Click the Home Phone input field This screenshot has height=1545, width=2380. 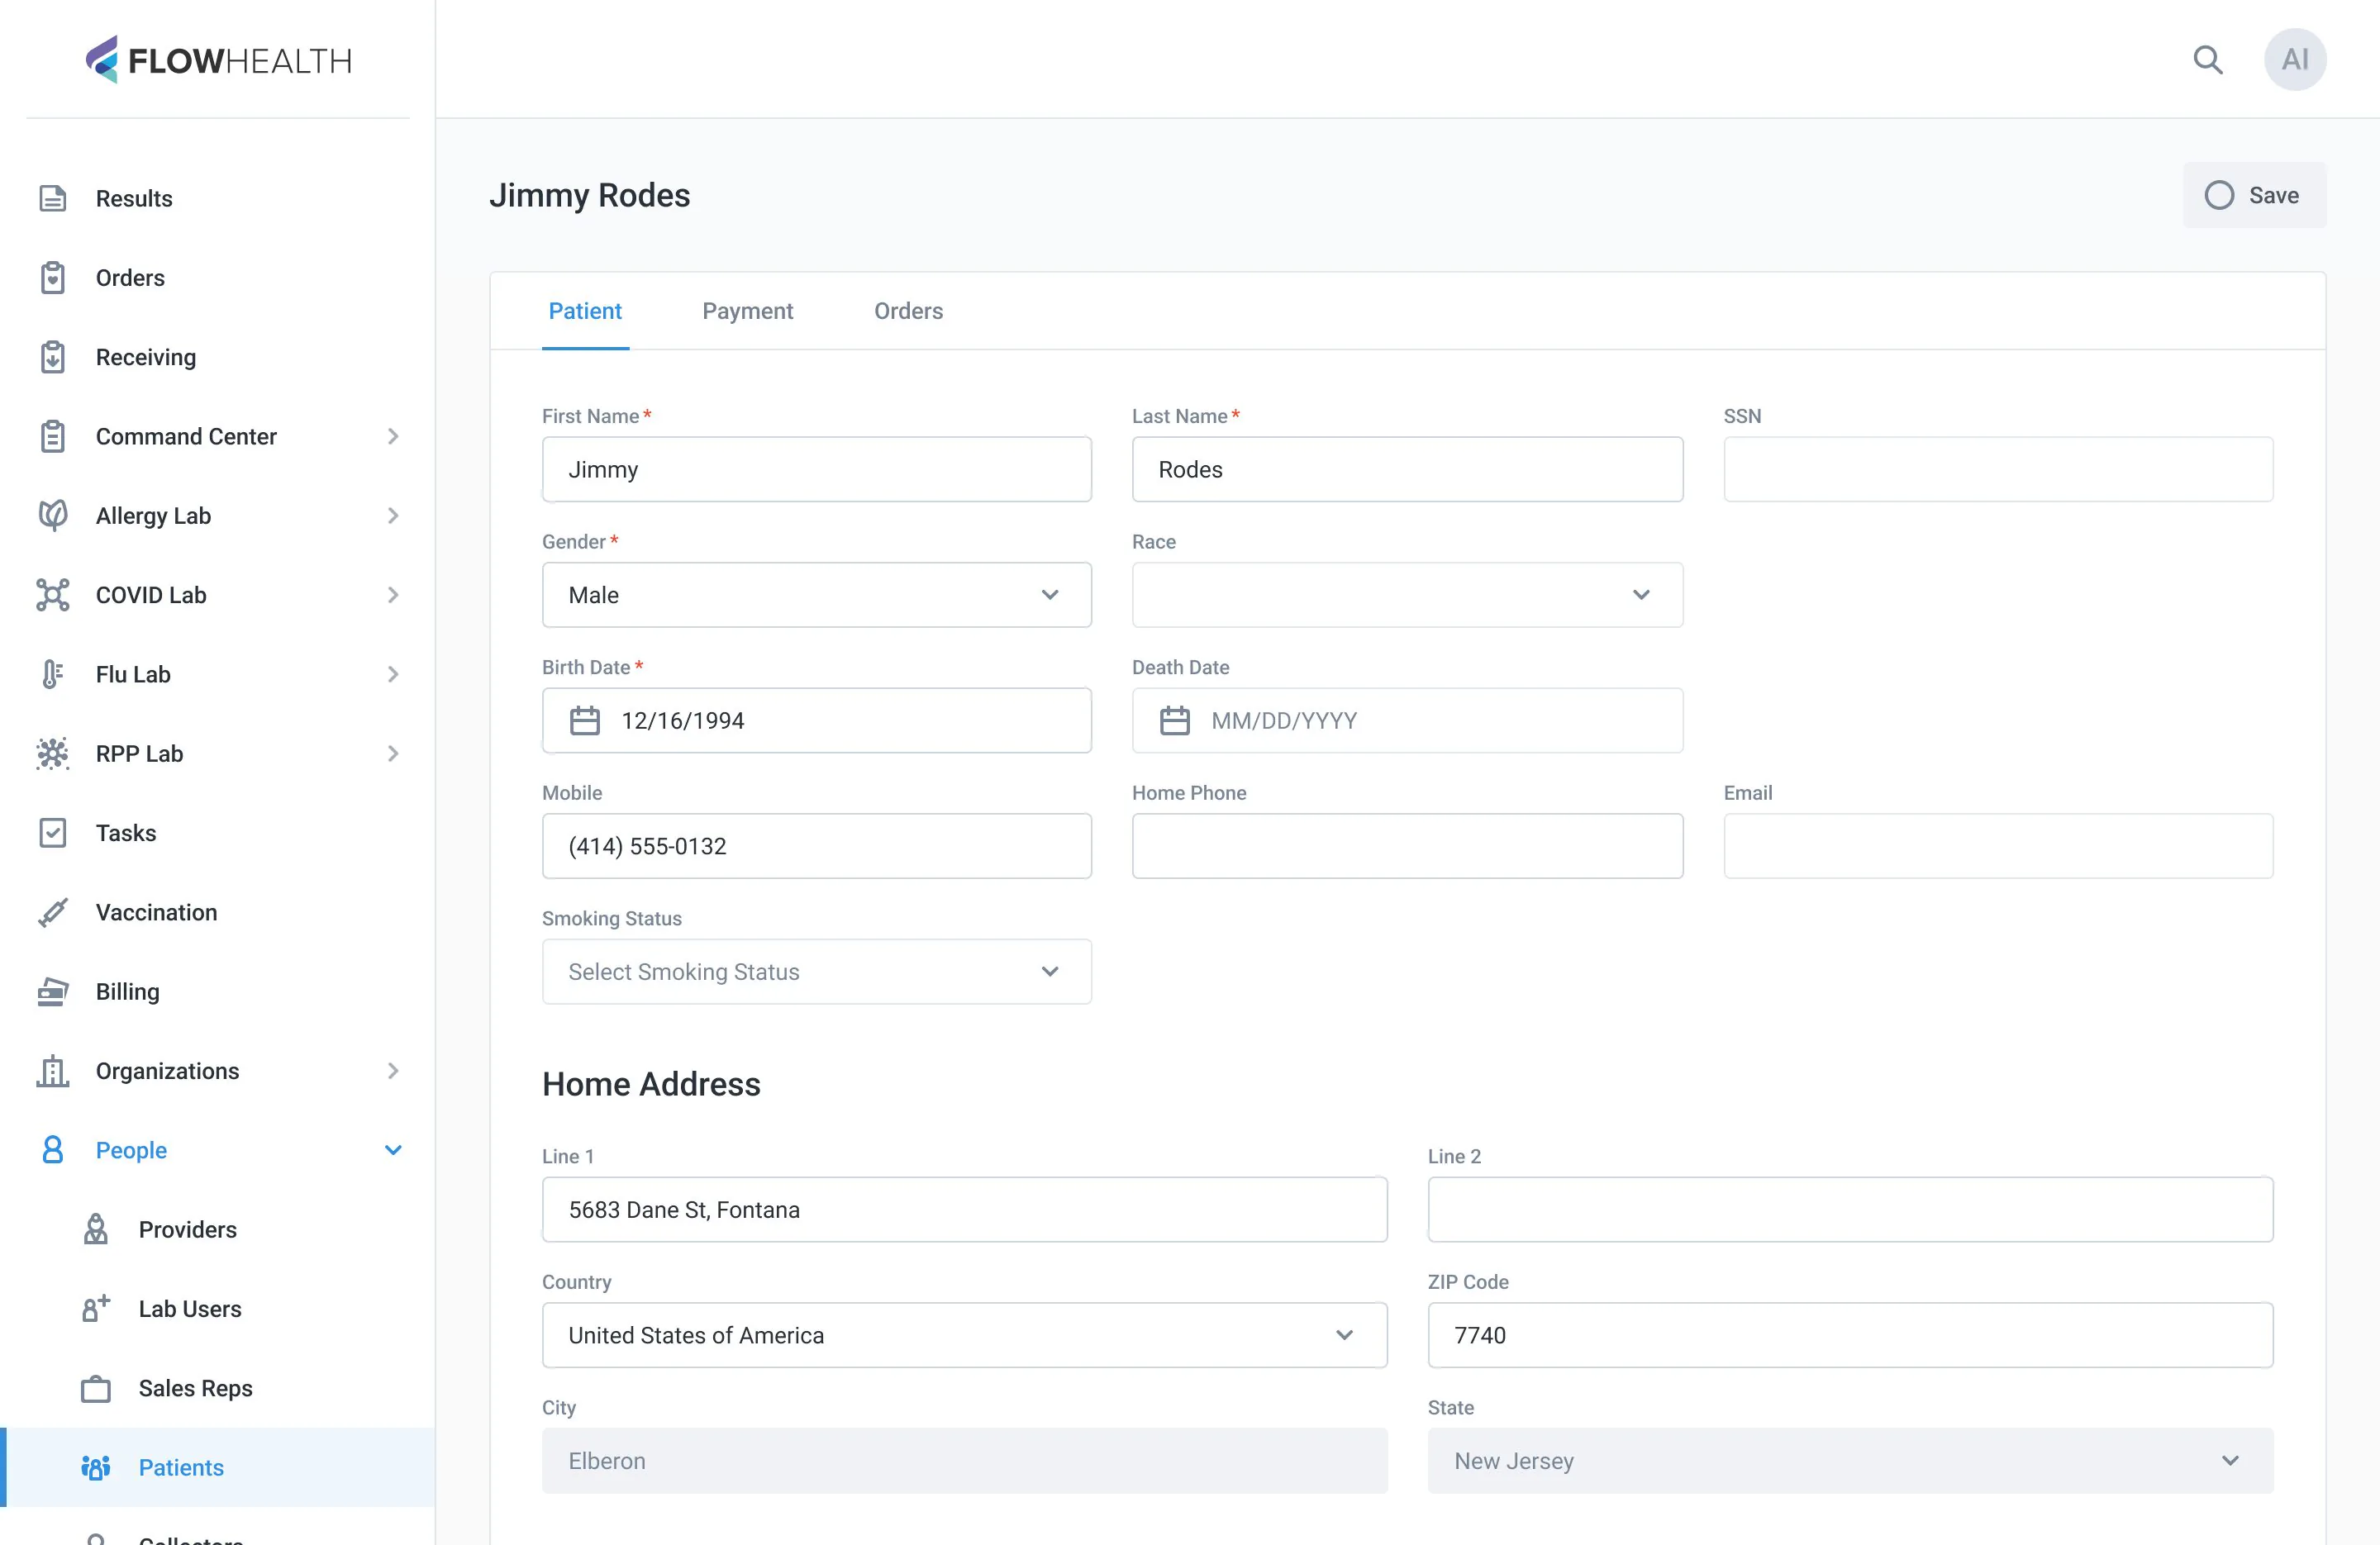[x=1407, y=846]
